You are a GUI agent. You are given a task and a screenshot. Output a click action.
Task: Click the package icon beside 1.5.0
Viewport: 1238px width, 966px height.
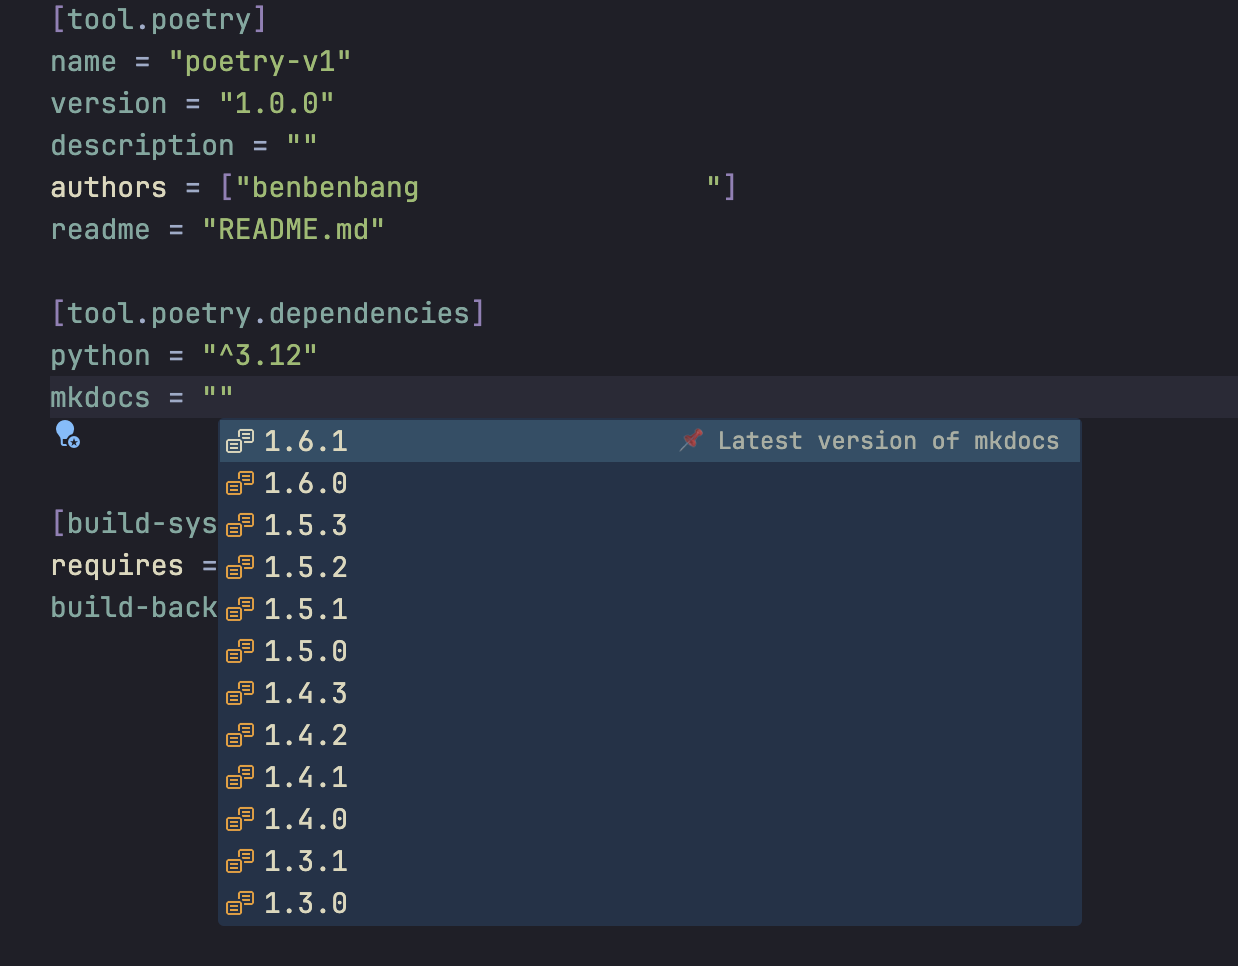pyautogui.click(x=240, y=651)
